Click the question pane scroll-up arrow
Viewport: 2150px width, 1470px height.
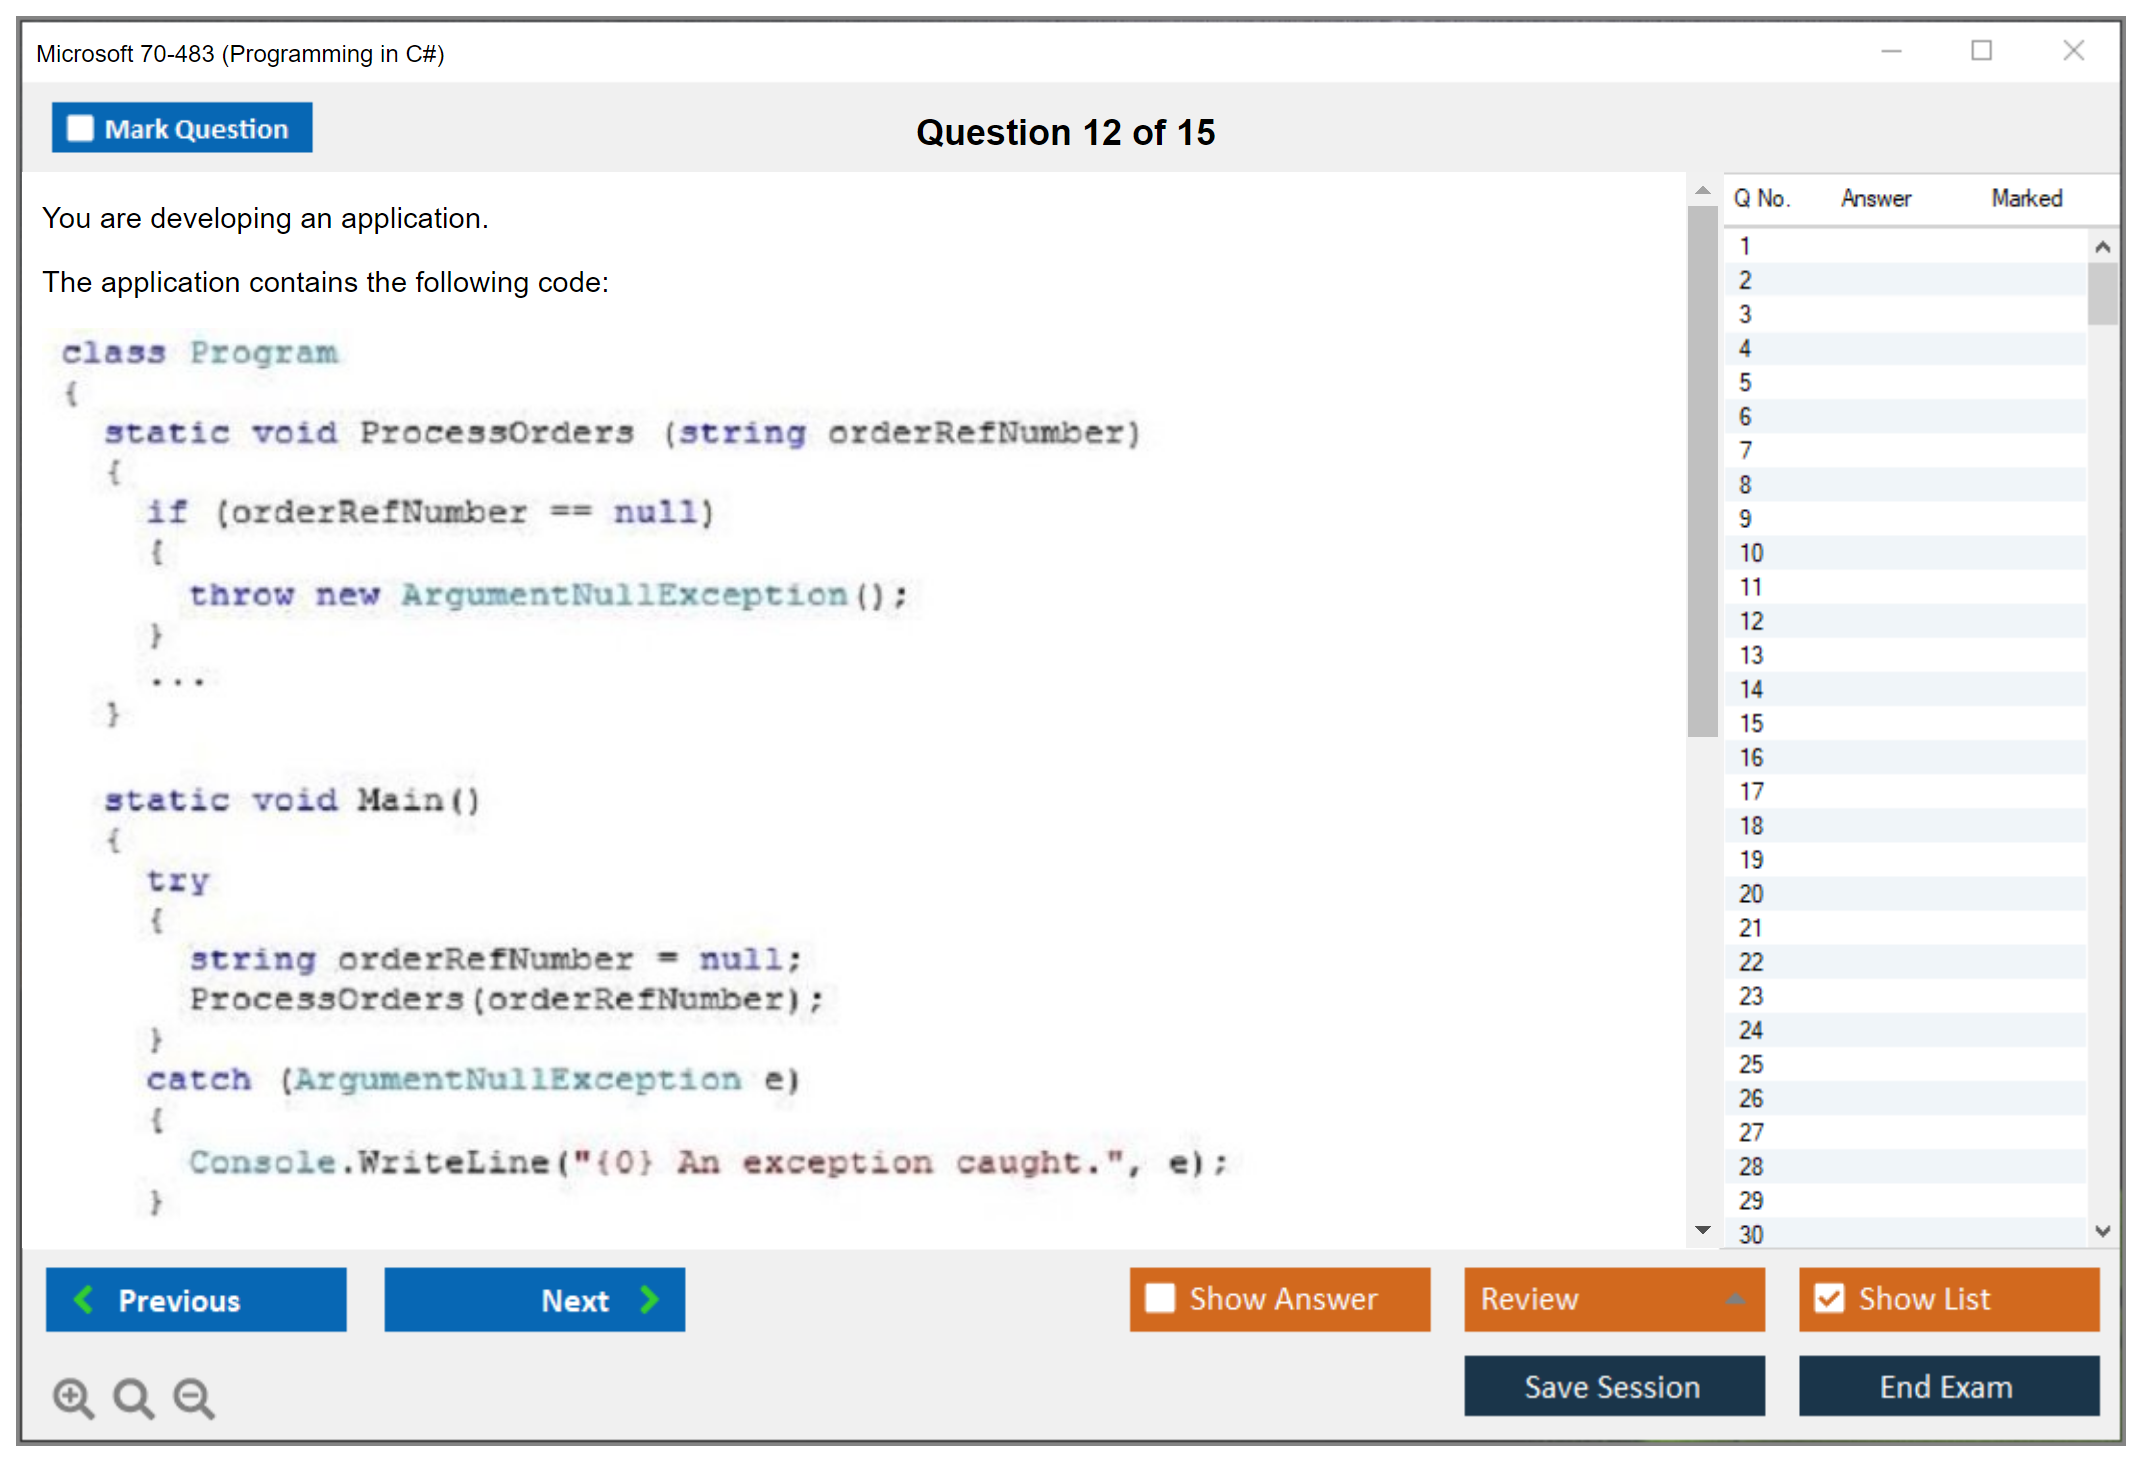click(1702, 190)
